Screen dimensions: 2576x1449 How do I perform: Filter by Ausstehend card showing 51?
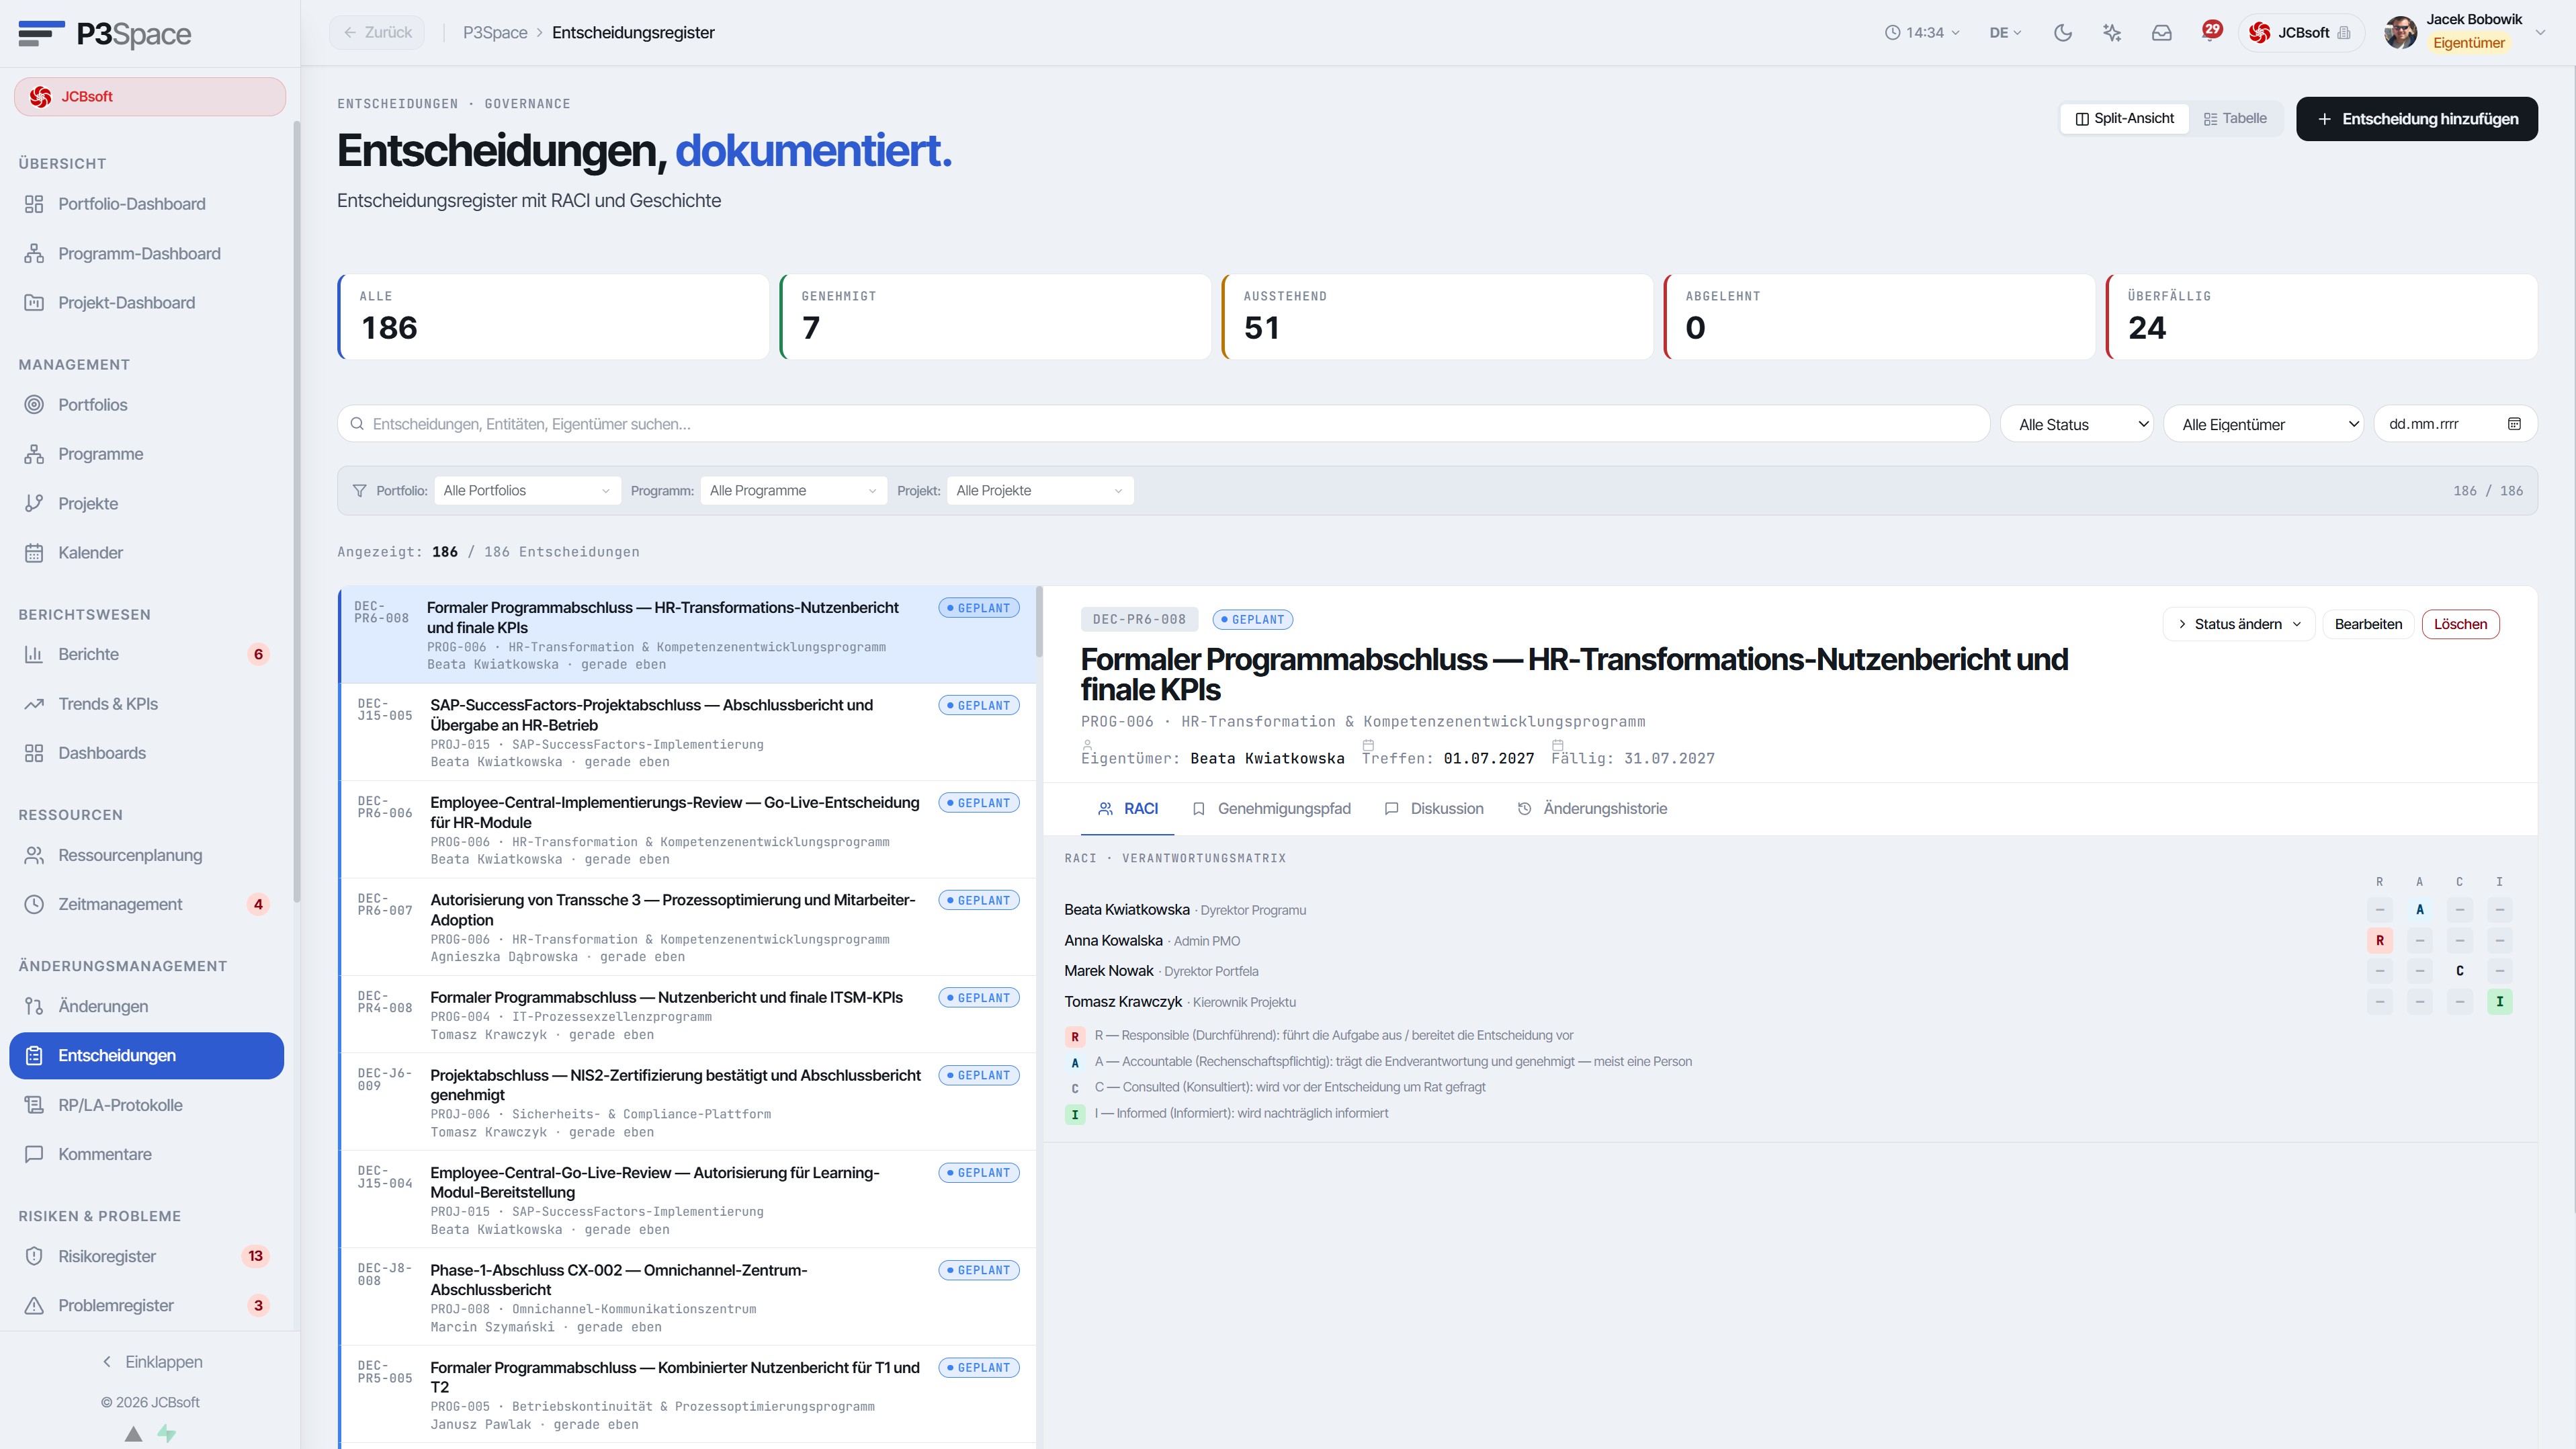click(x=1437, y=317)
